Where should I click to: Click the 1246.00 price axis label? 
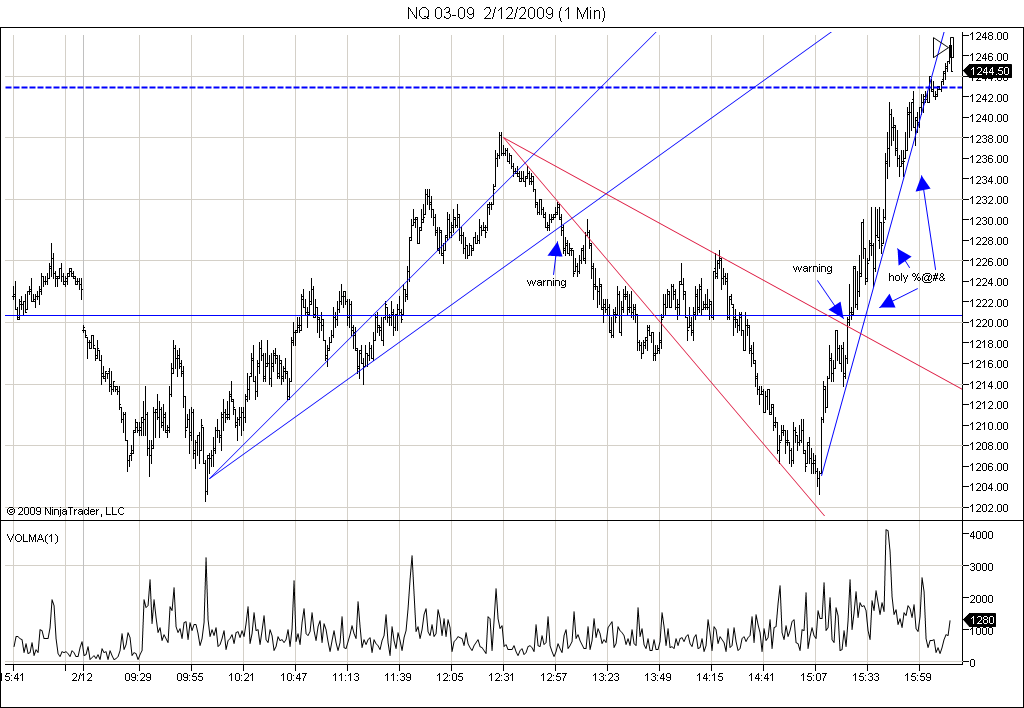[x=989, y=56]
